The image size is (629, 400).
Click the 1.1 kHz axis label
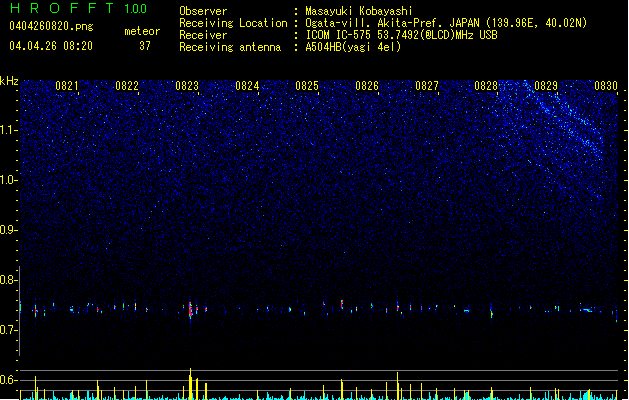[x=9, y=130]
